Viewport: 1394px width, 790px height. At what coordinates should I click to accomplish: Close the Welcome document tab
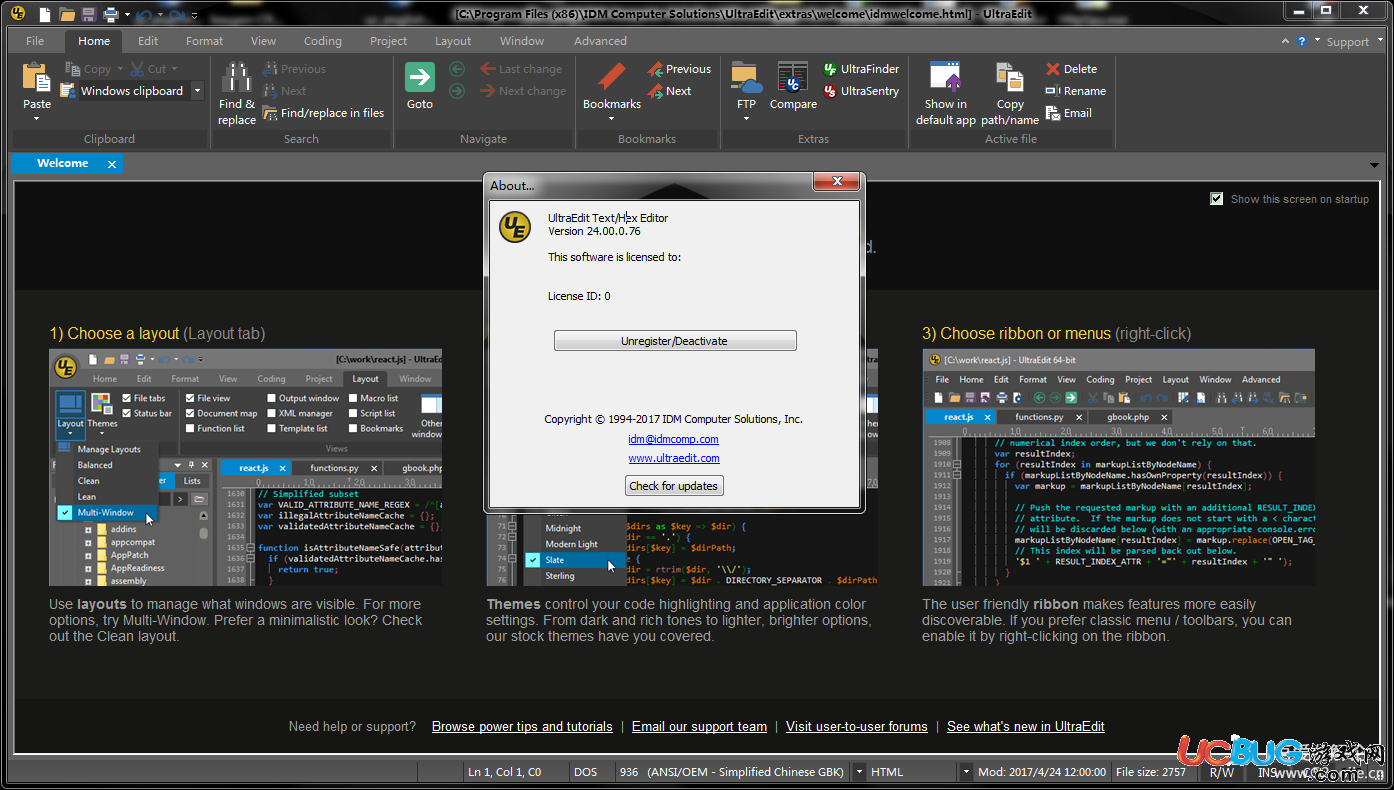(111, 164)
